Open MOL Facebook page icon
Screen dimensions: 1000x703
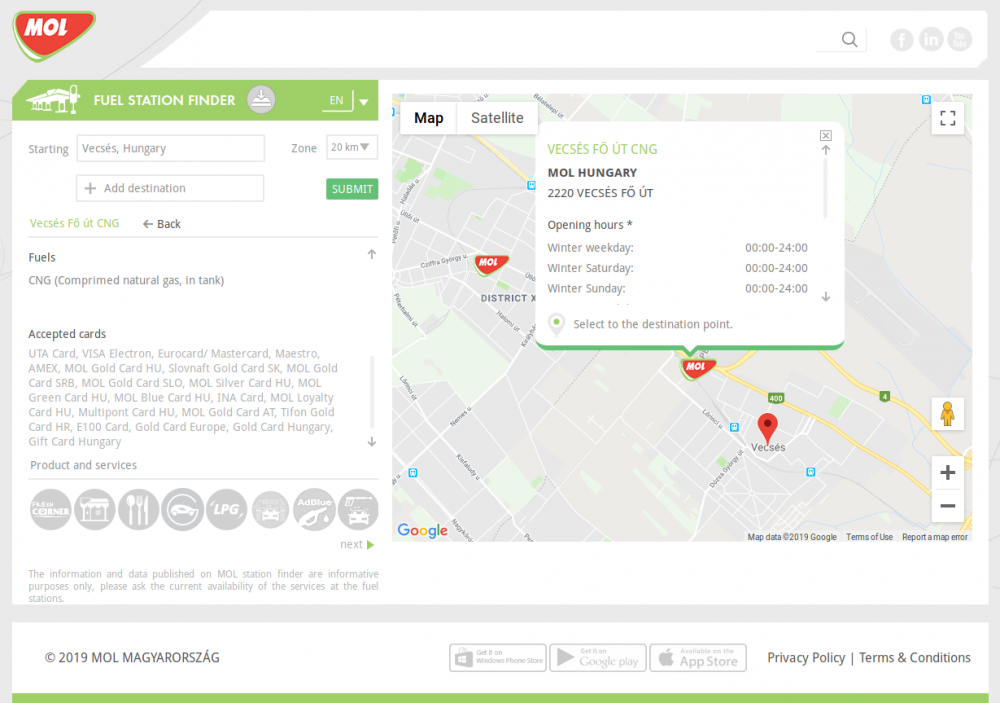click(x=901, y=40)
